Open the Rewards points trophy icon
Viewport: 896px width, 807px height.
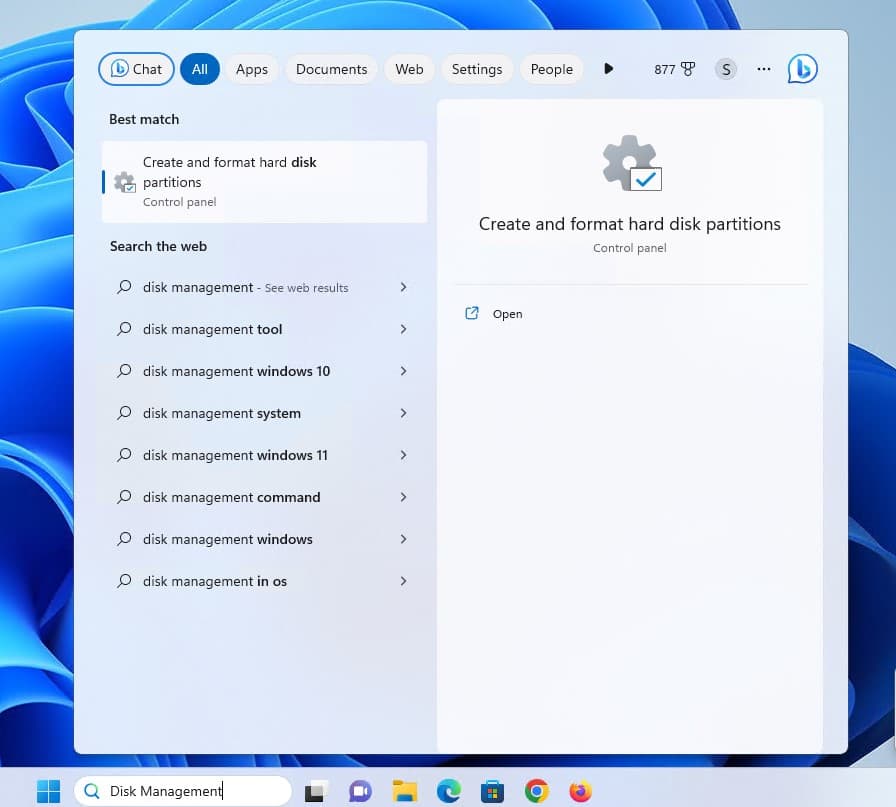click(687, 69)
